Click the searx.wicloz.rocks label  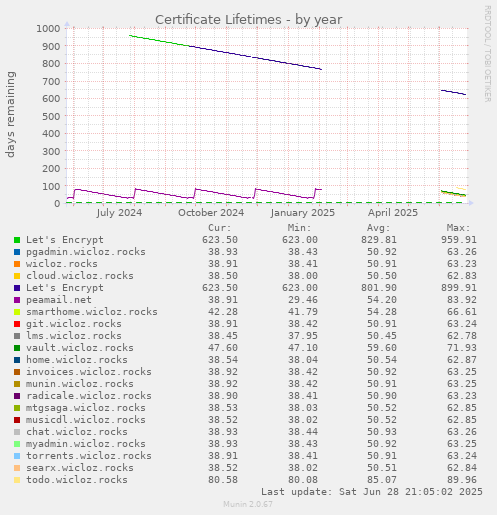pos(80,468)
